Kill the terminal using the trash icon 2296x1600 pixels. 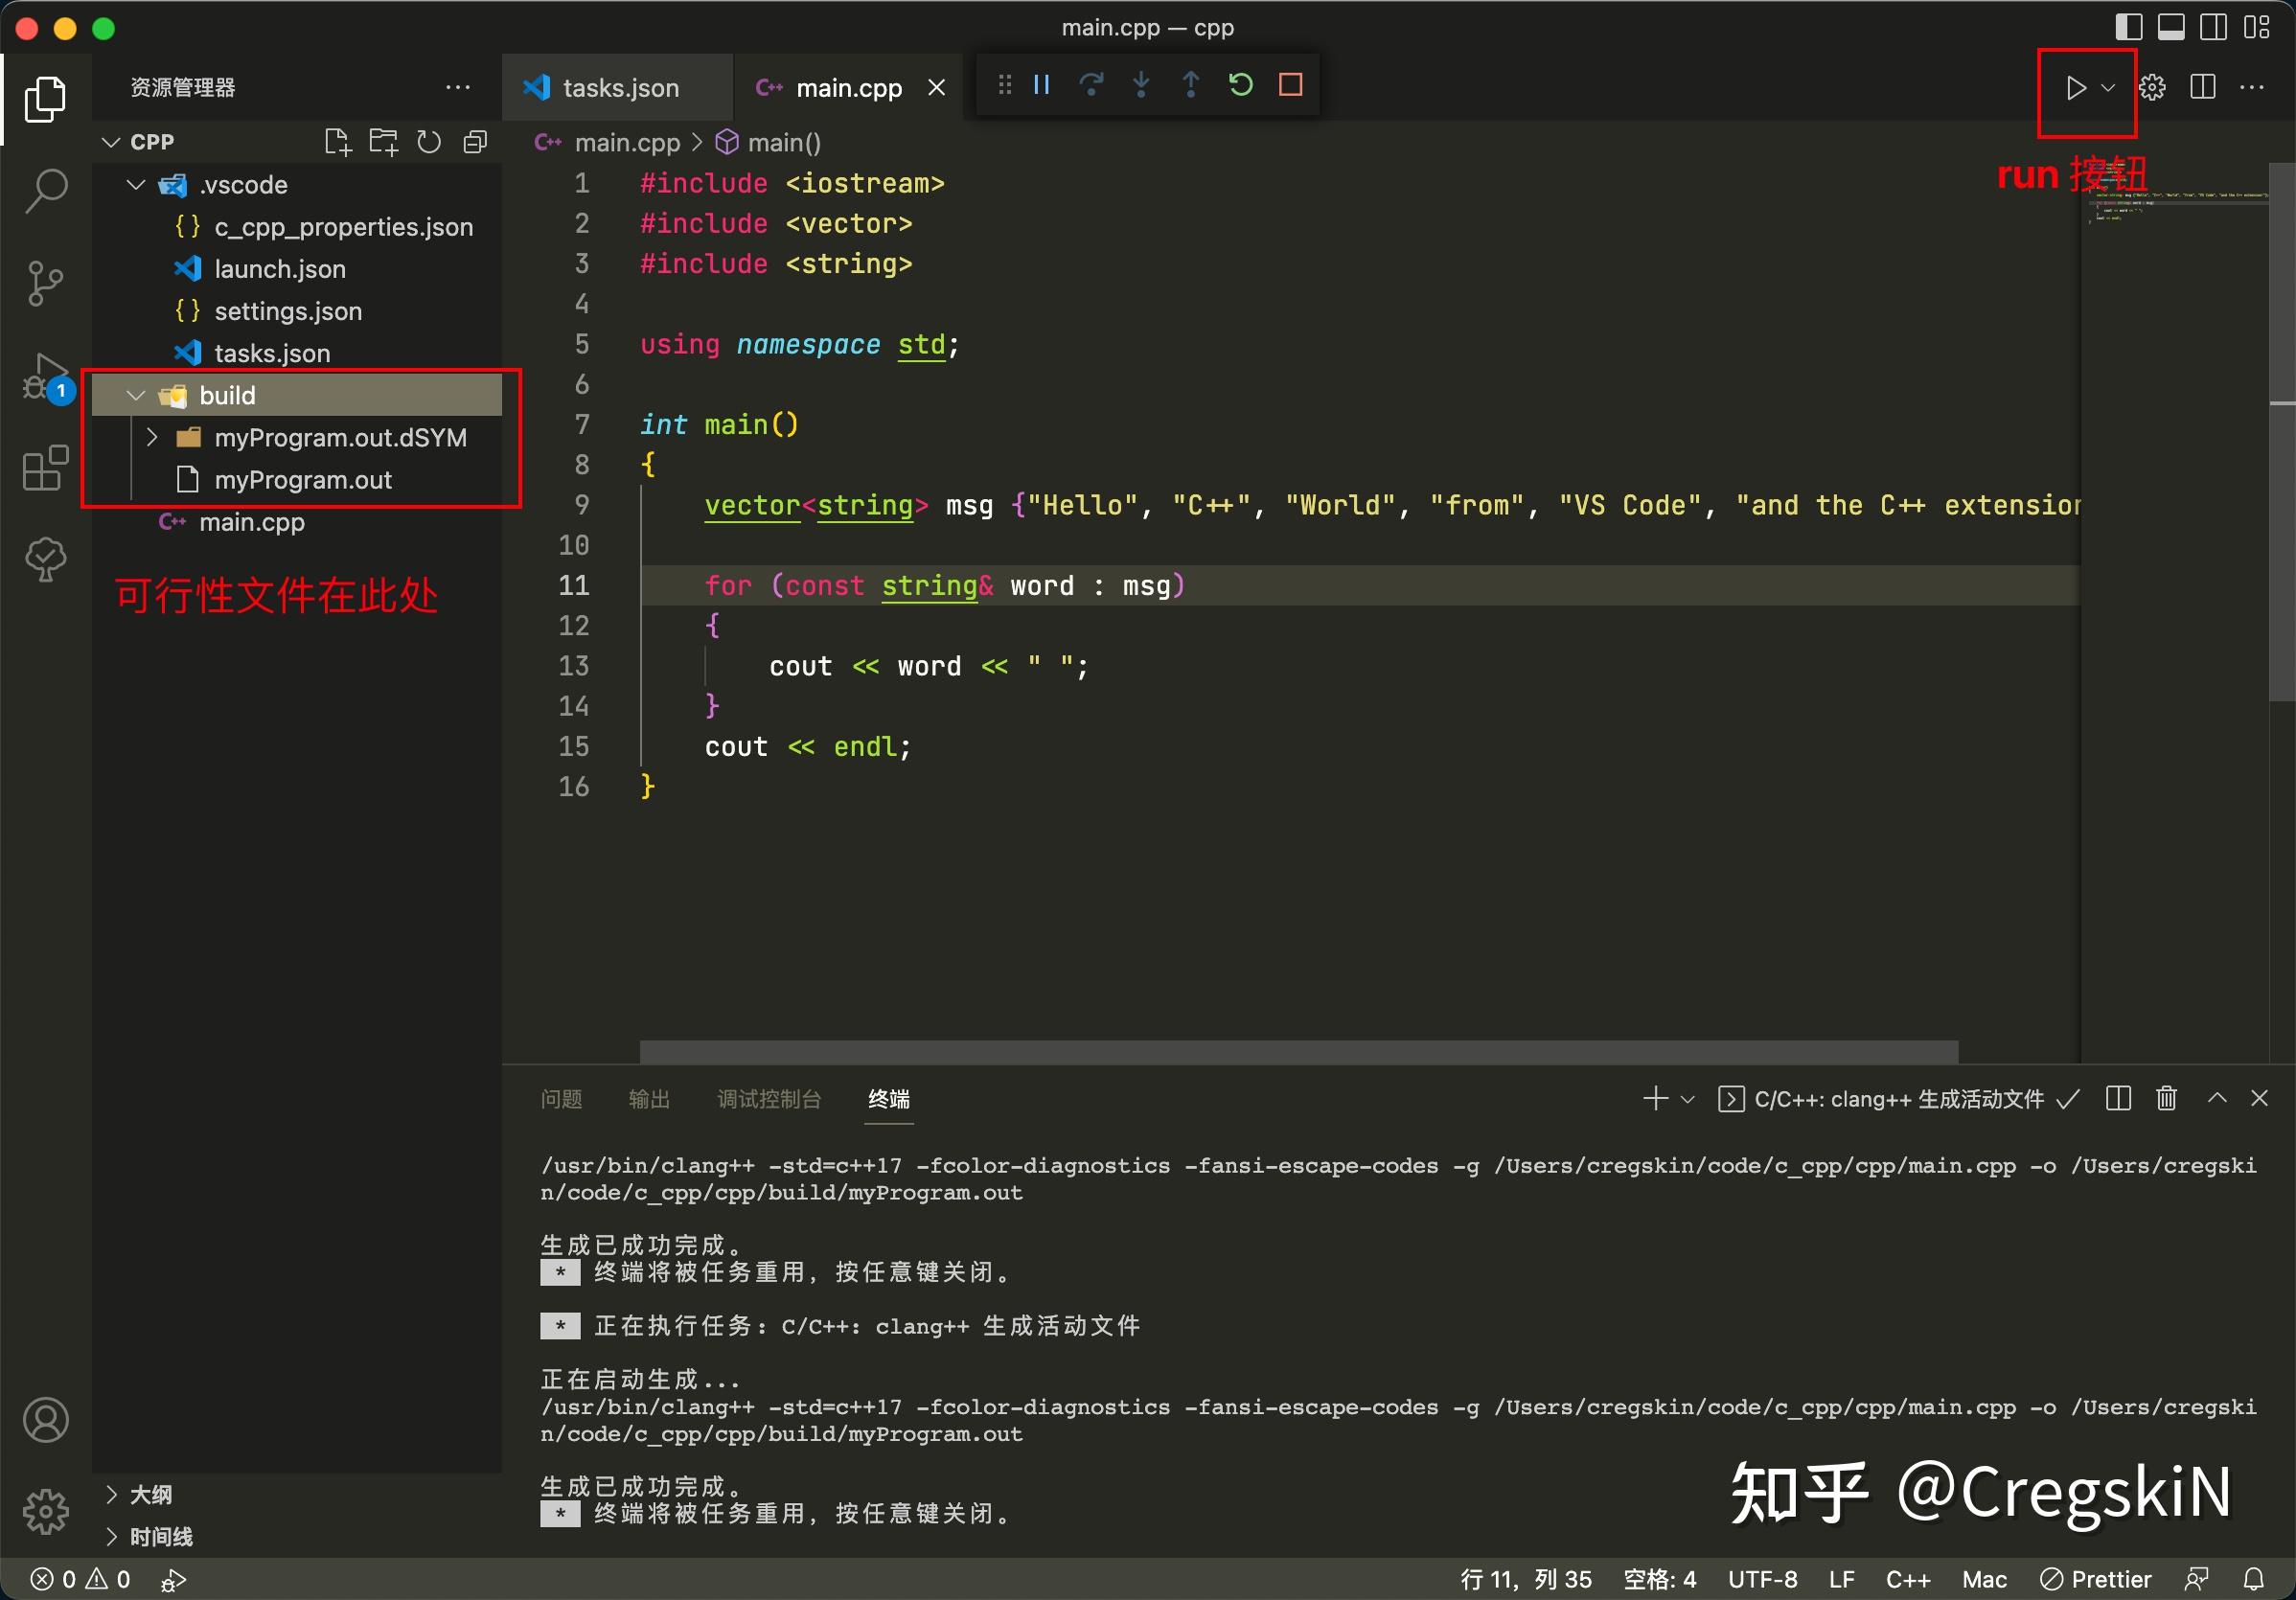pyautogui.click(x=2165, y=1098)
